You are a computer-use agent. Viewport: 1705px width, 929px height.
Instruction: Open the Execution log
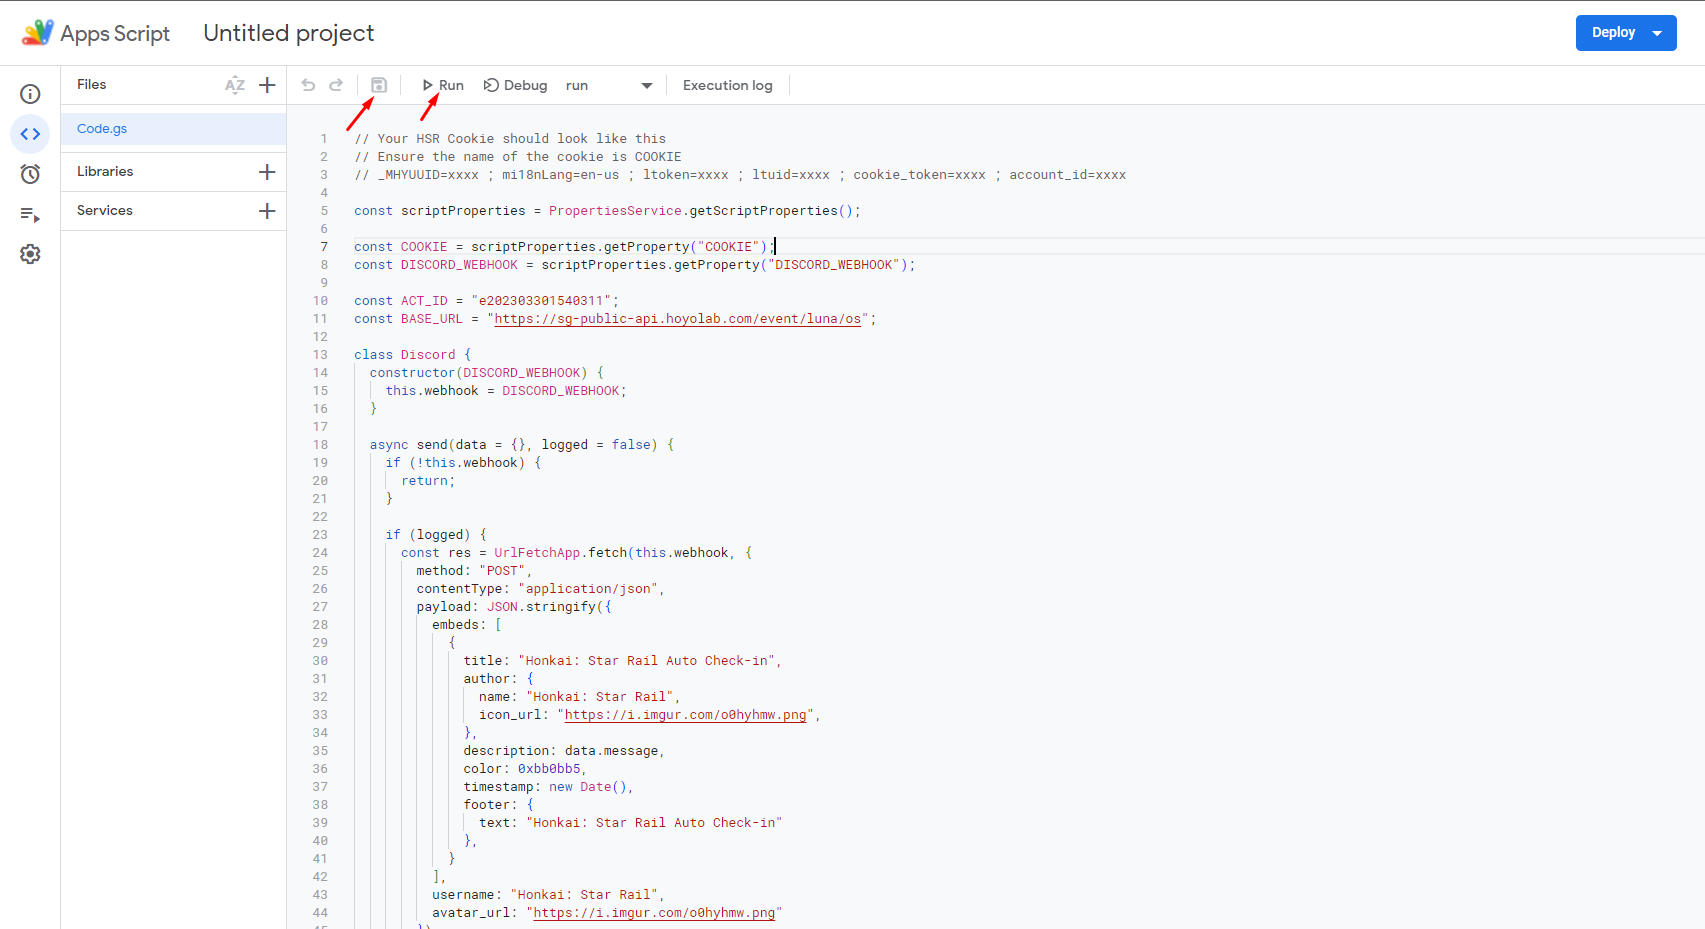pyautogui.click(x=727, y=85)
